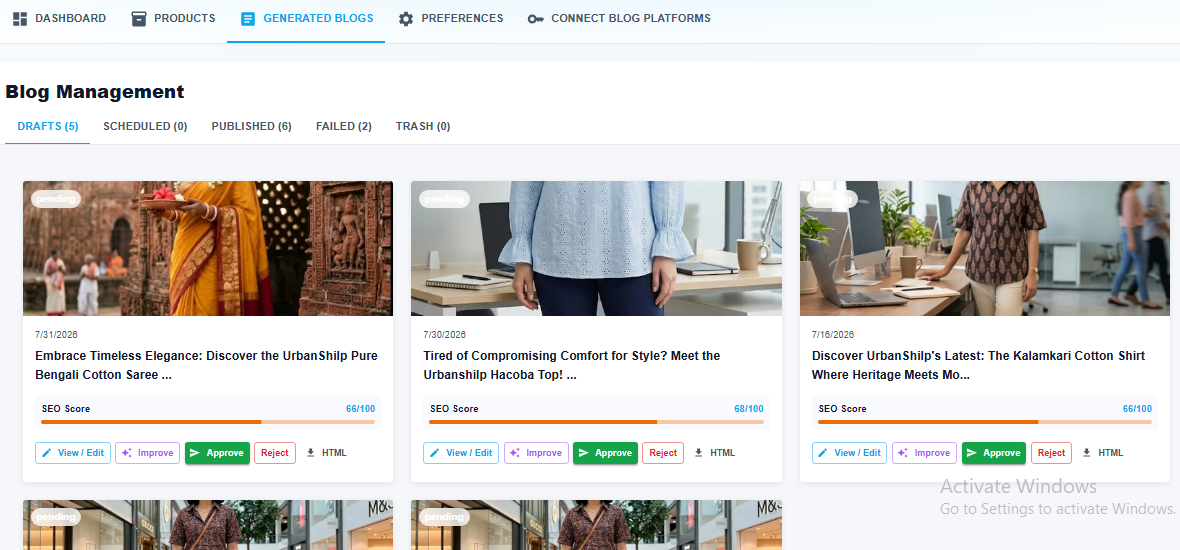
Task: Click the Products box icon
Action: [138, 19]
